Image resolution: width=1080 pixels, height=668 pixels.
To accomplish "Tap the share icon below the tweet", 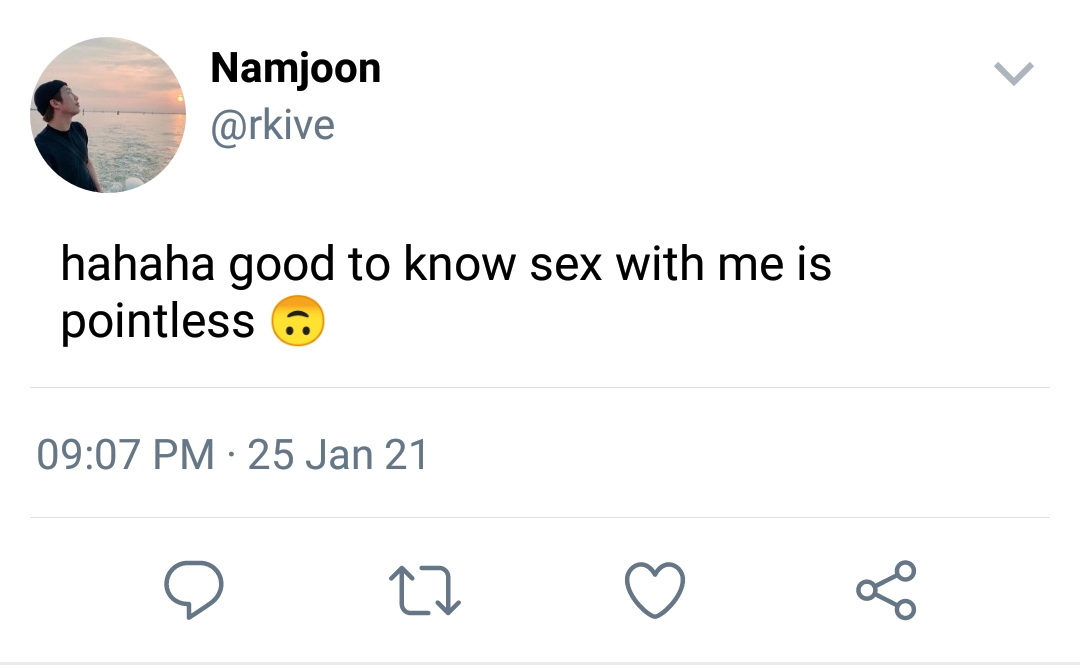I will [886, 590].
